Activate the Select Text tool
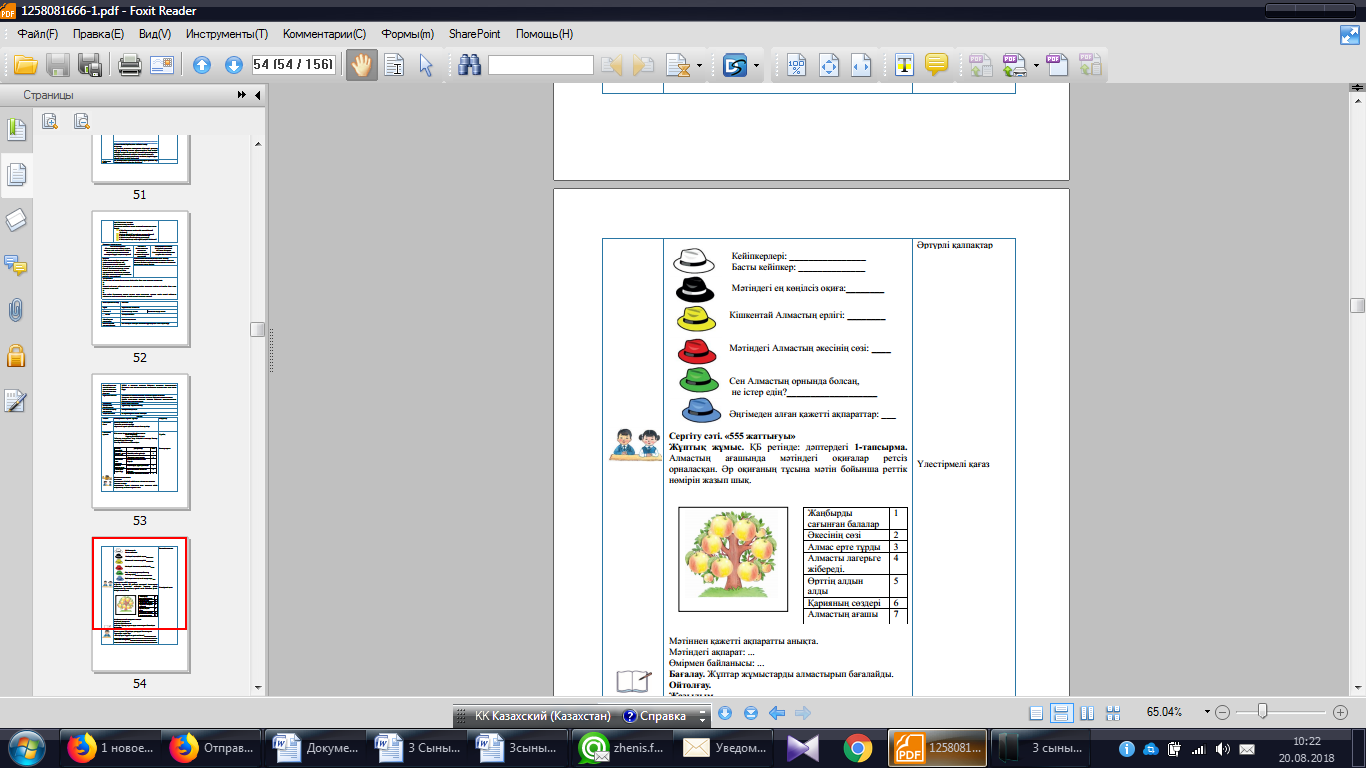The width and height of the screenshot is (1366, 768). pyautogui.click(x=395, y=65)
